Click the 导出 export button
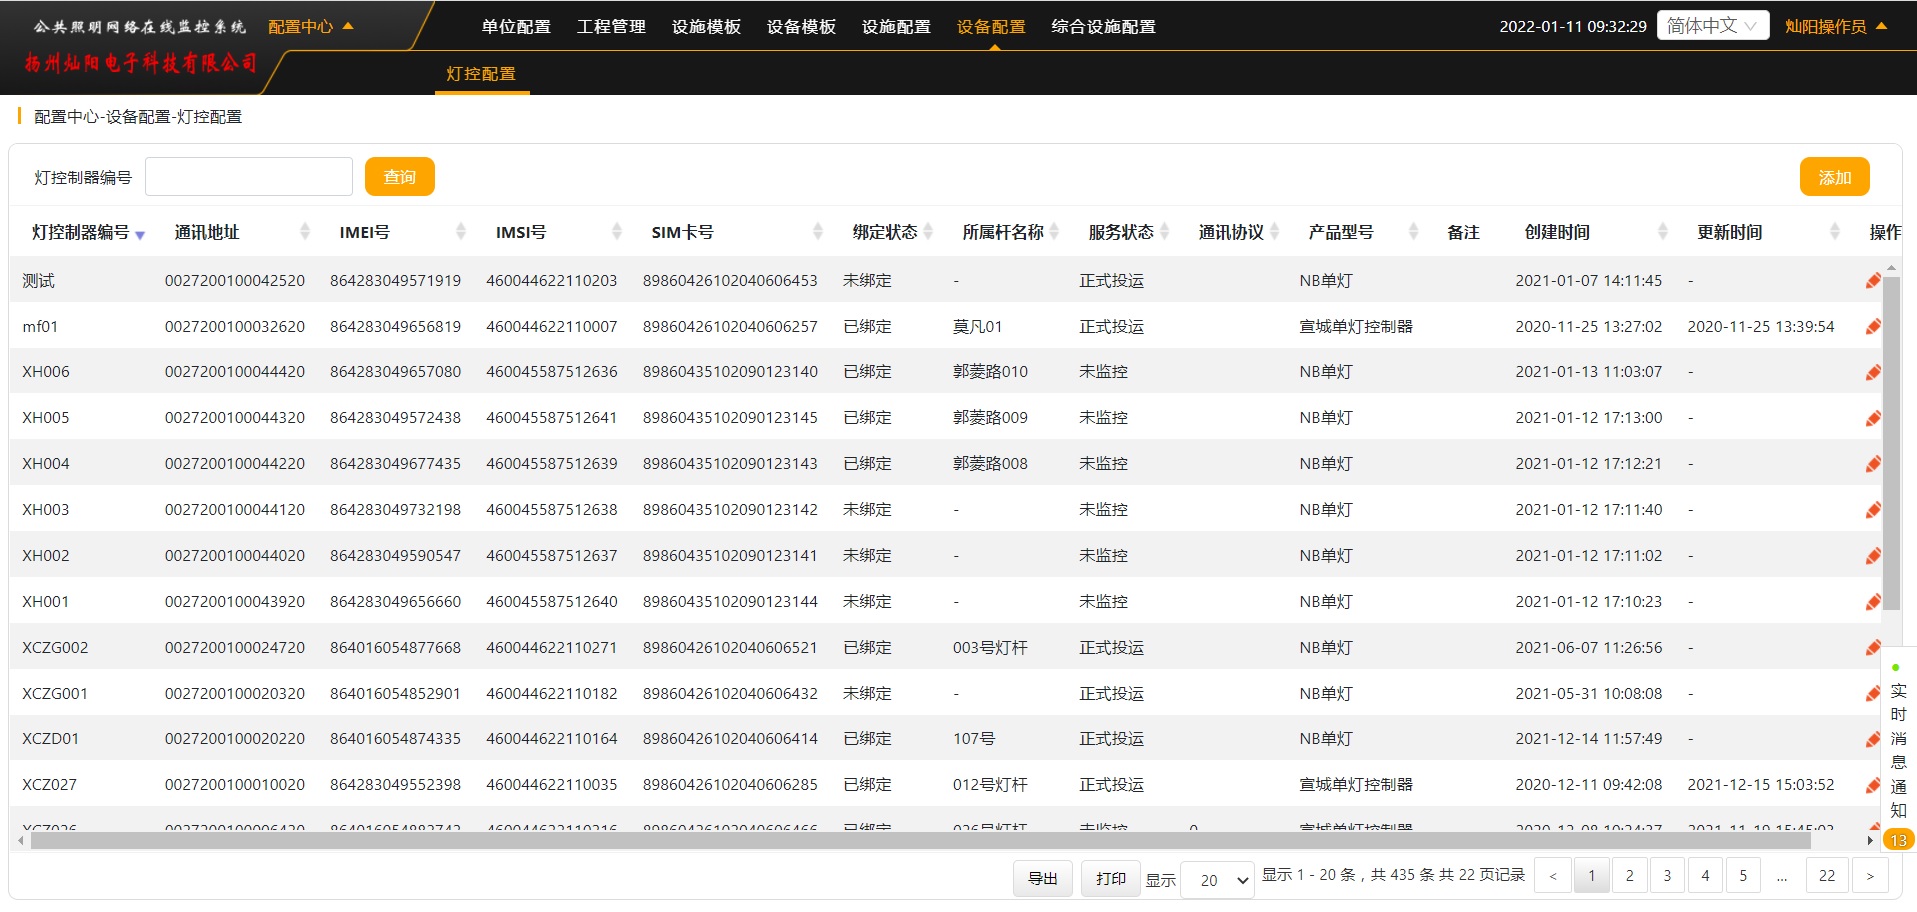1917x912 pixels. 1042,878
